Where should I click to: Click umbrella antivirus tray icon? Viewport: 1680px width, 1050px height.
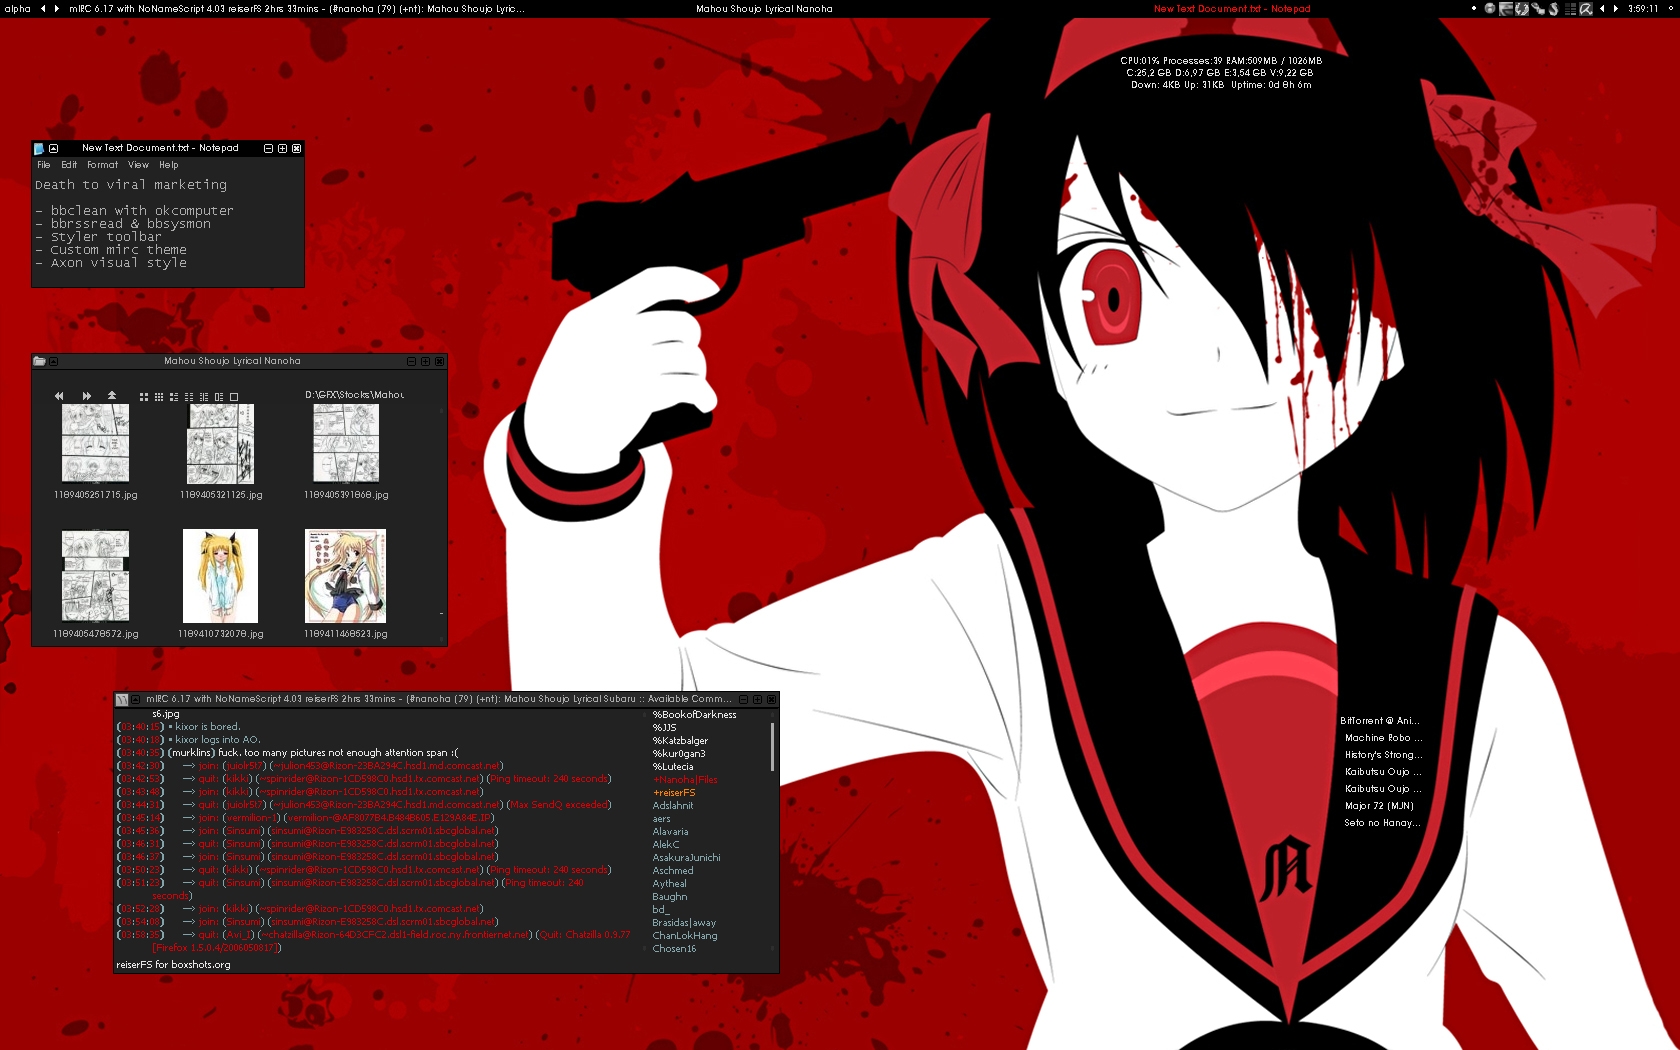click(x=1586, y=8)
